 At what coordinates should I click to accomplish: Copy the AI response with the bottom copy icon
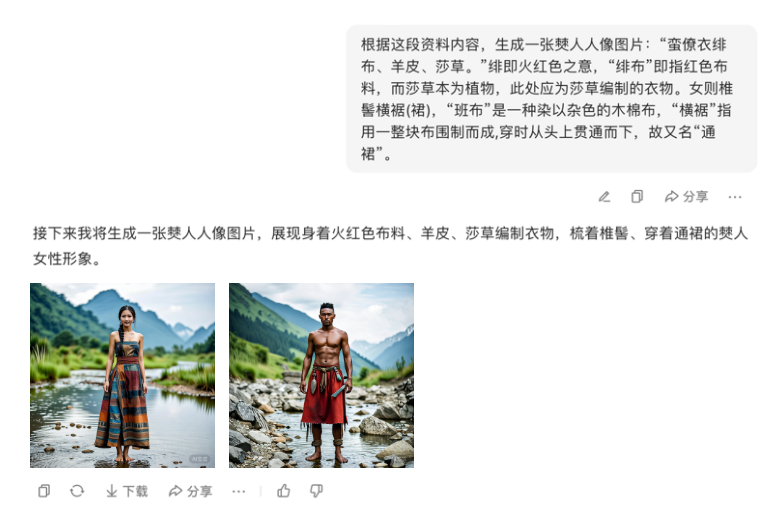click(x=44, y=491)
